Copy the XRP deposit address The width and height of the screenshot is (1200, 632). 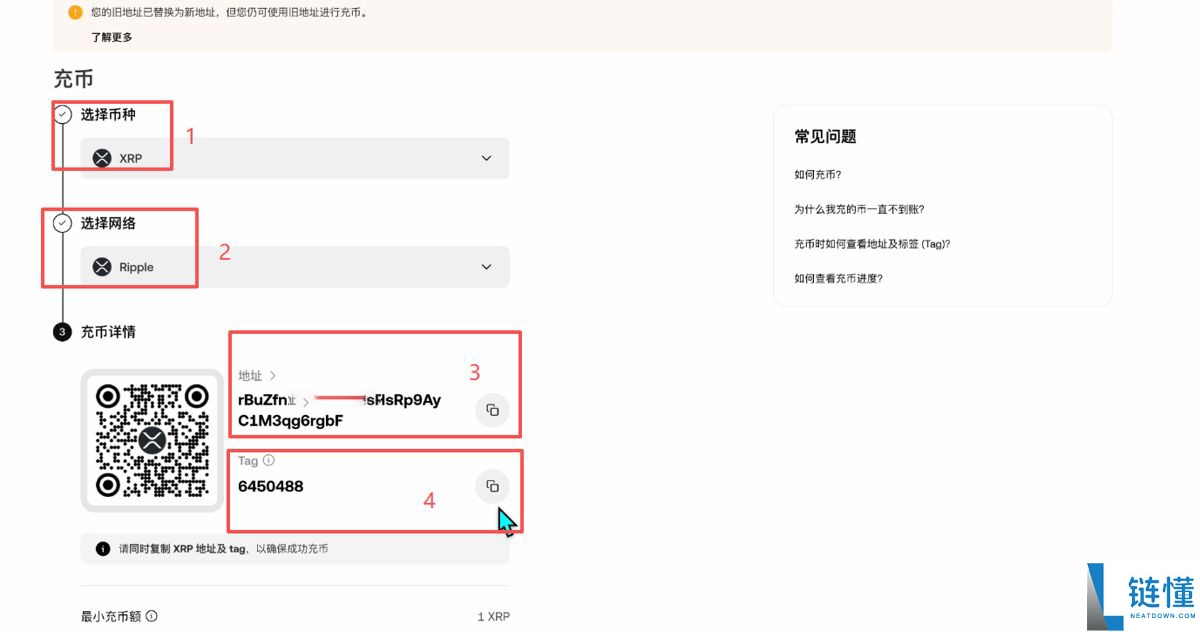[492, 410]
